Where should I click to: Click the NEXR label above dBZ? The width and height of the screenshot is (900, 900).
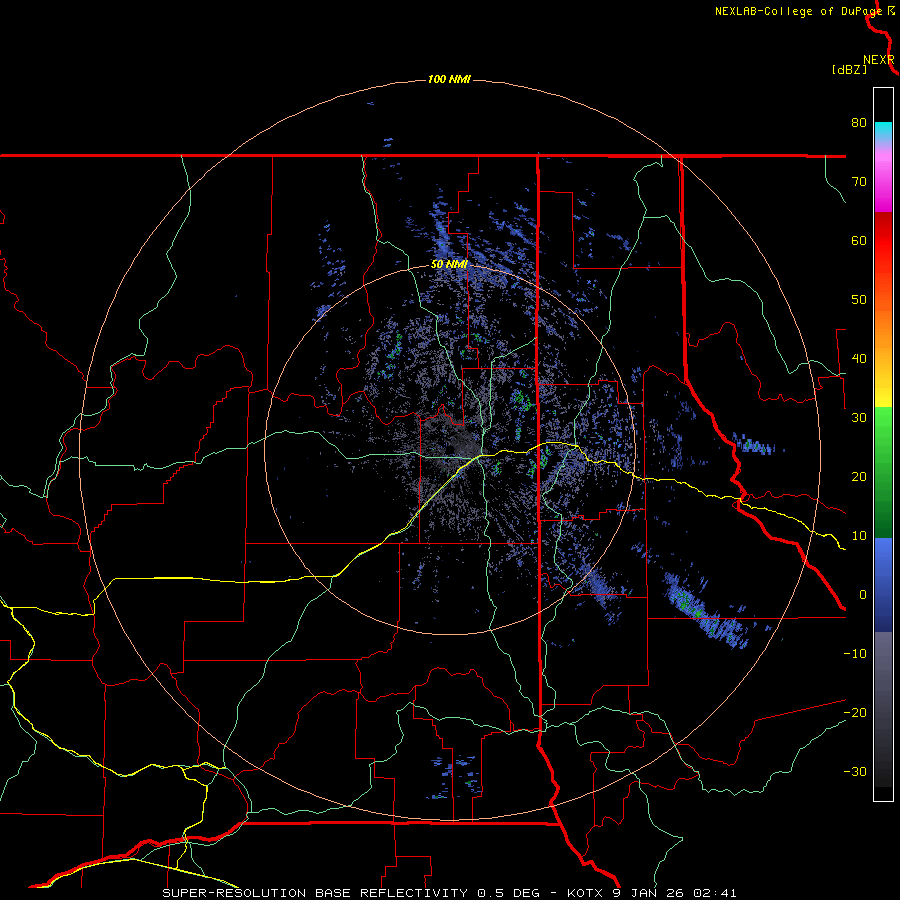pyautogui.click(x=879, y=60)
